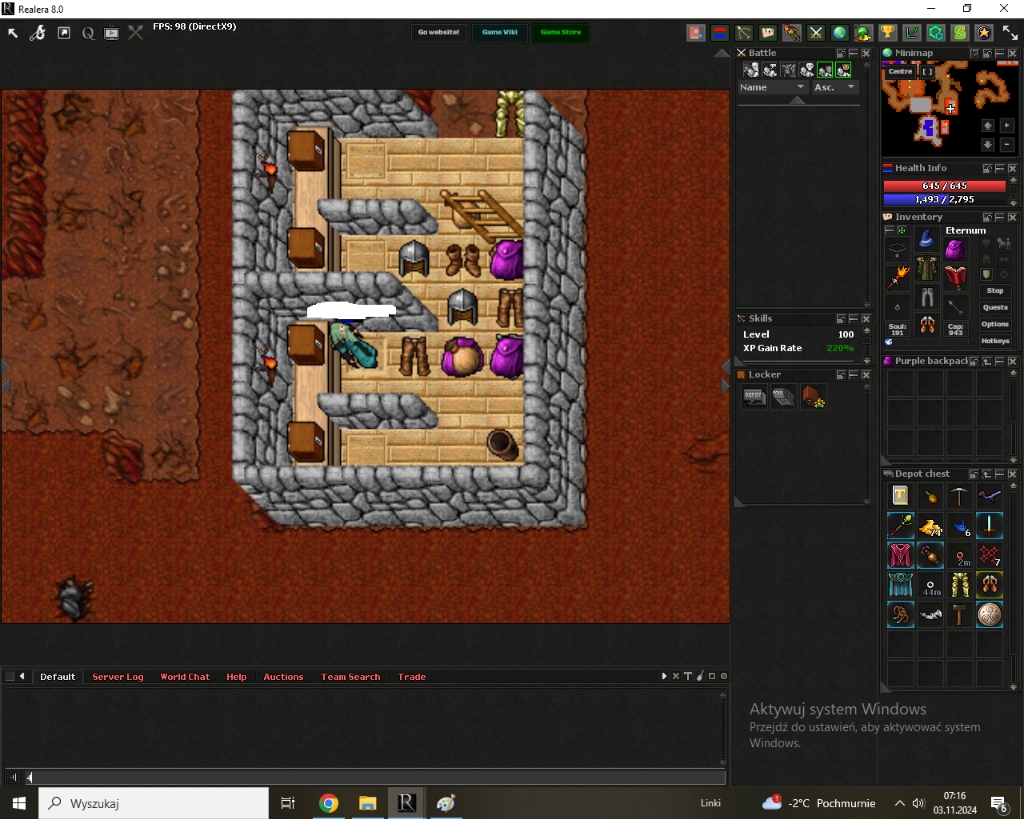Select the pickaxe item in Depot chest
Viewport: 1024px width, 819px height.
[x=959, y=496]
